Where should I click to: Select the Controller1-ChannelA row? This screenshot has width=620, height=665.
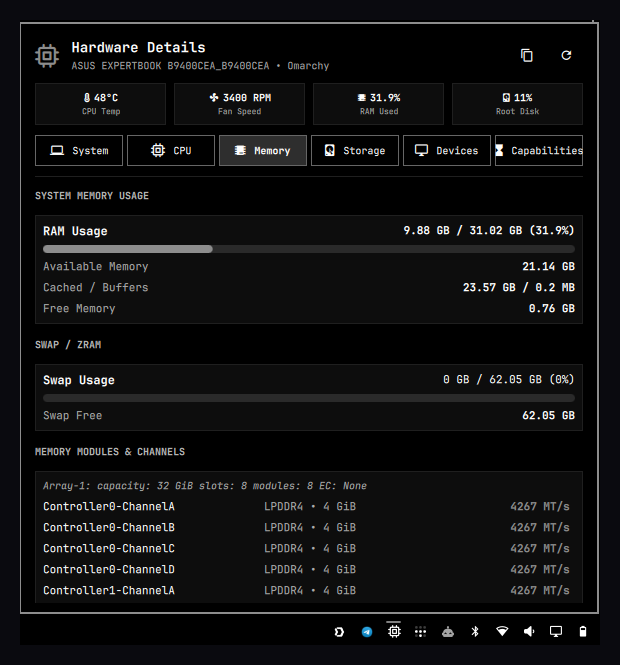(x=309, y=590)
